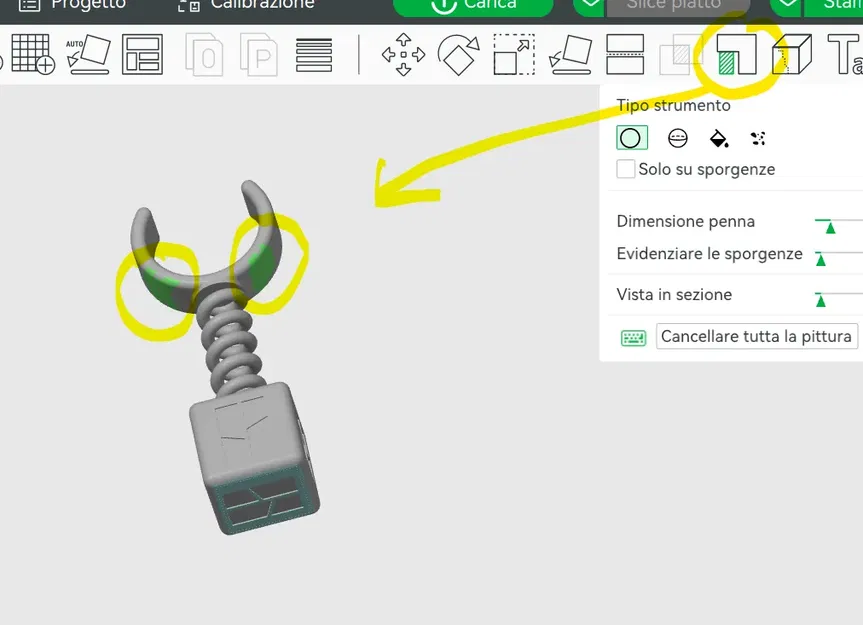Click the green Carica button
Screen dimensions: 863x625
point(473,6)
